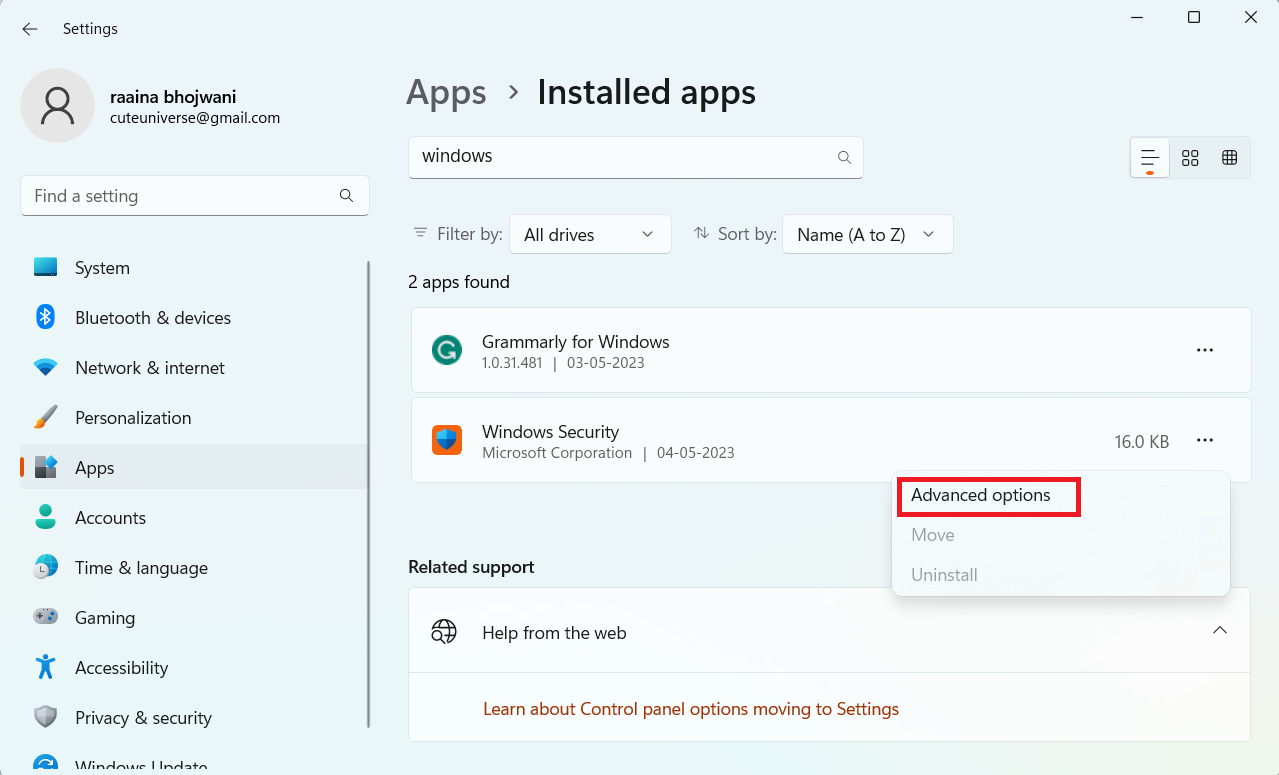Select the list view layout icon
The image size is (1279, 775).
[x=1150, y=158]
